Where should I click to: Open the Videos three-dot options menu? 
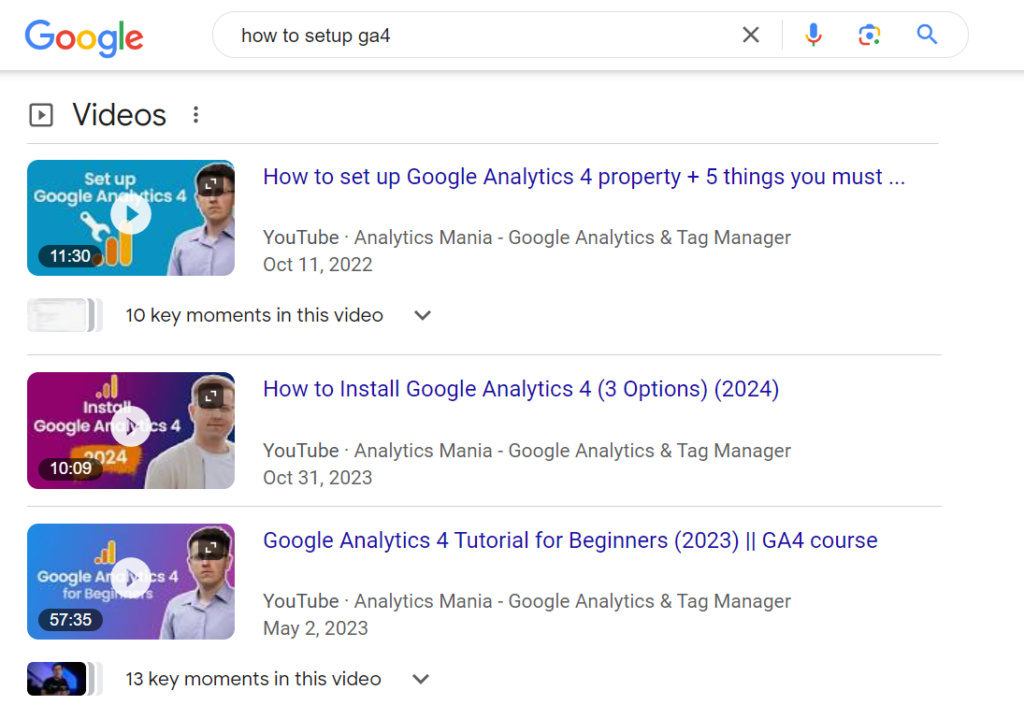pos(196,115)
